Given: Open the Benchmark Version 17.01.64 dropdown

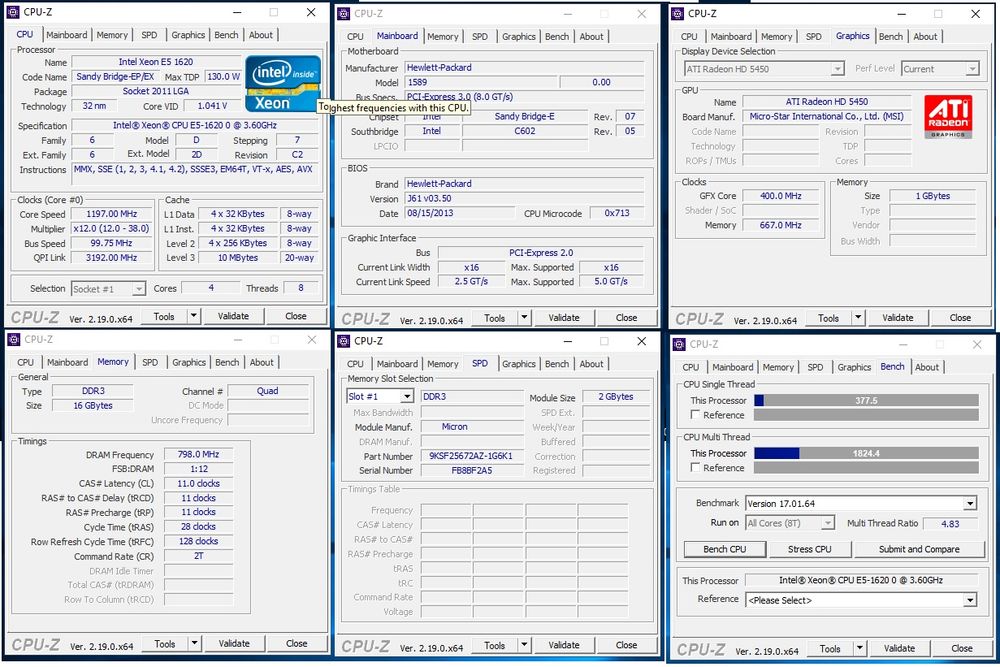Looking at the screenshot, I should click(x=970, y=504).
